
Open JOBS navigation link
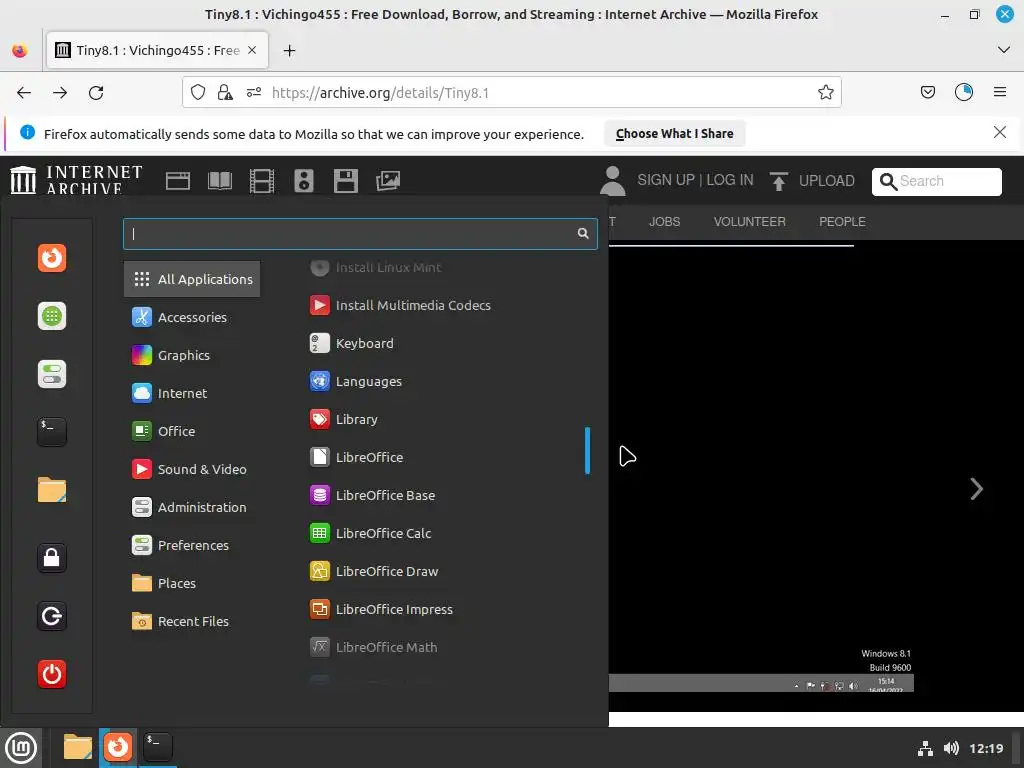point(664,222)
